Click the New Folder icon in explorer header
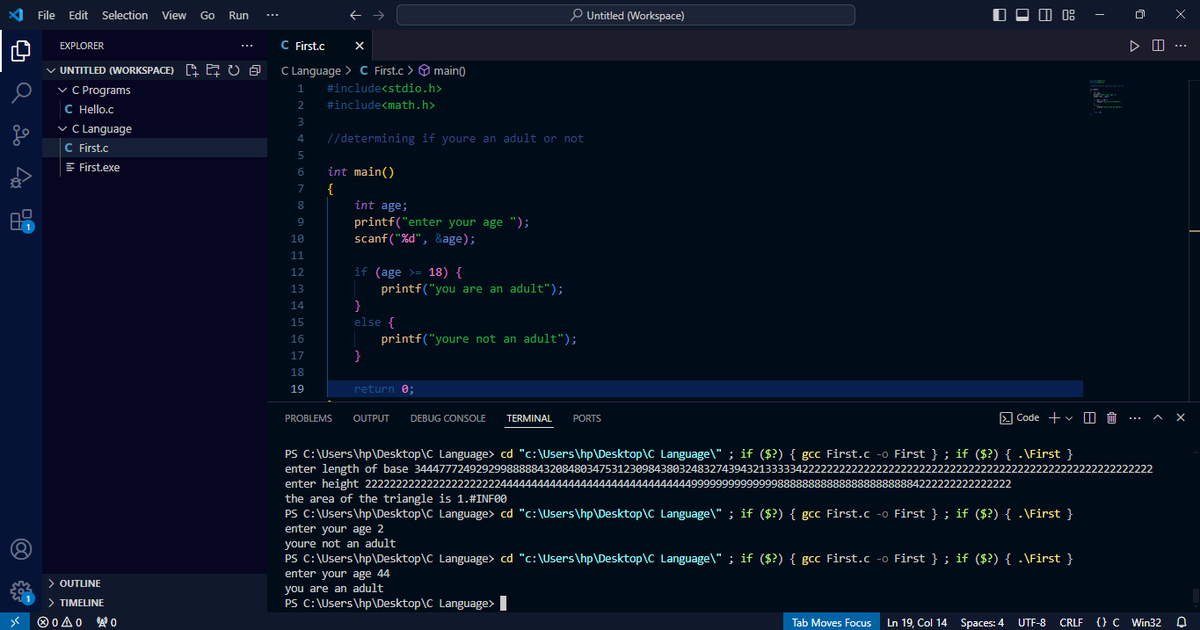 pyautogui.click(x=213, y=70)
